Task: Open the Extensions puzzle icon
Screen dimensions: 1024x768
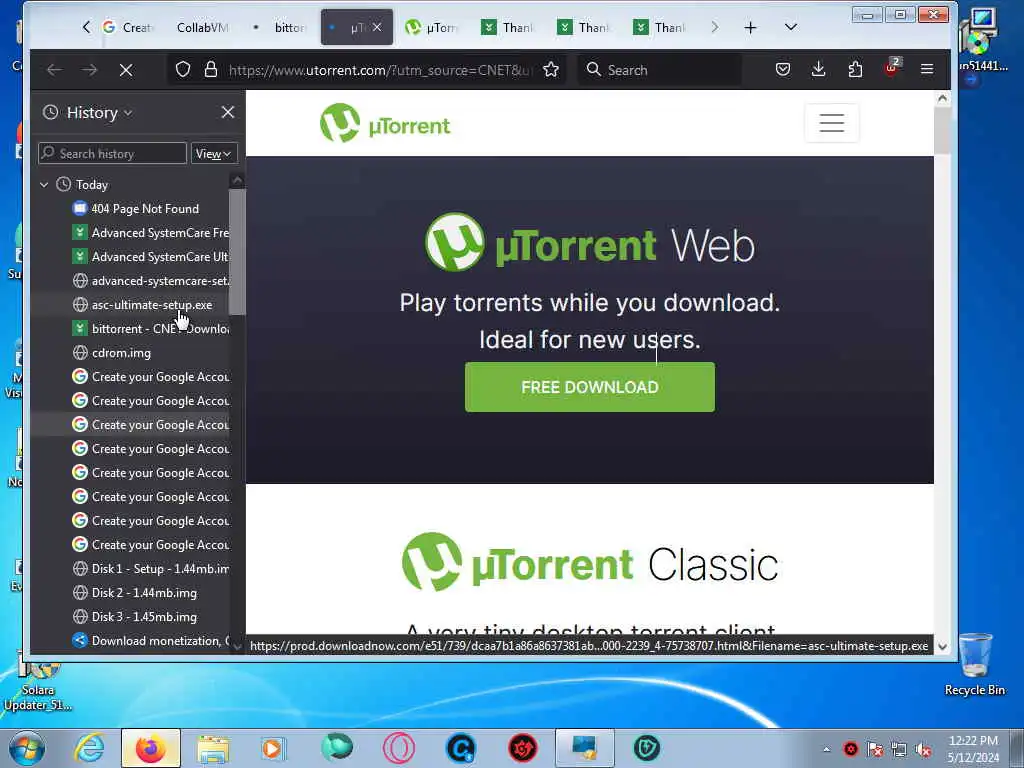Action: 855,69
